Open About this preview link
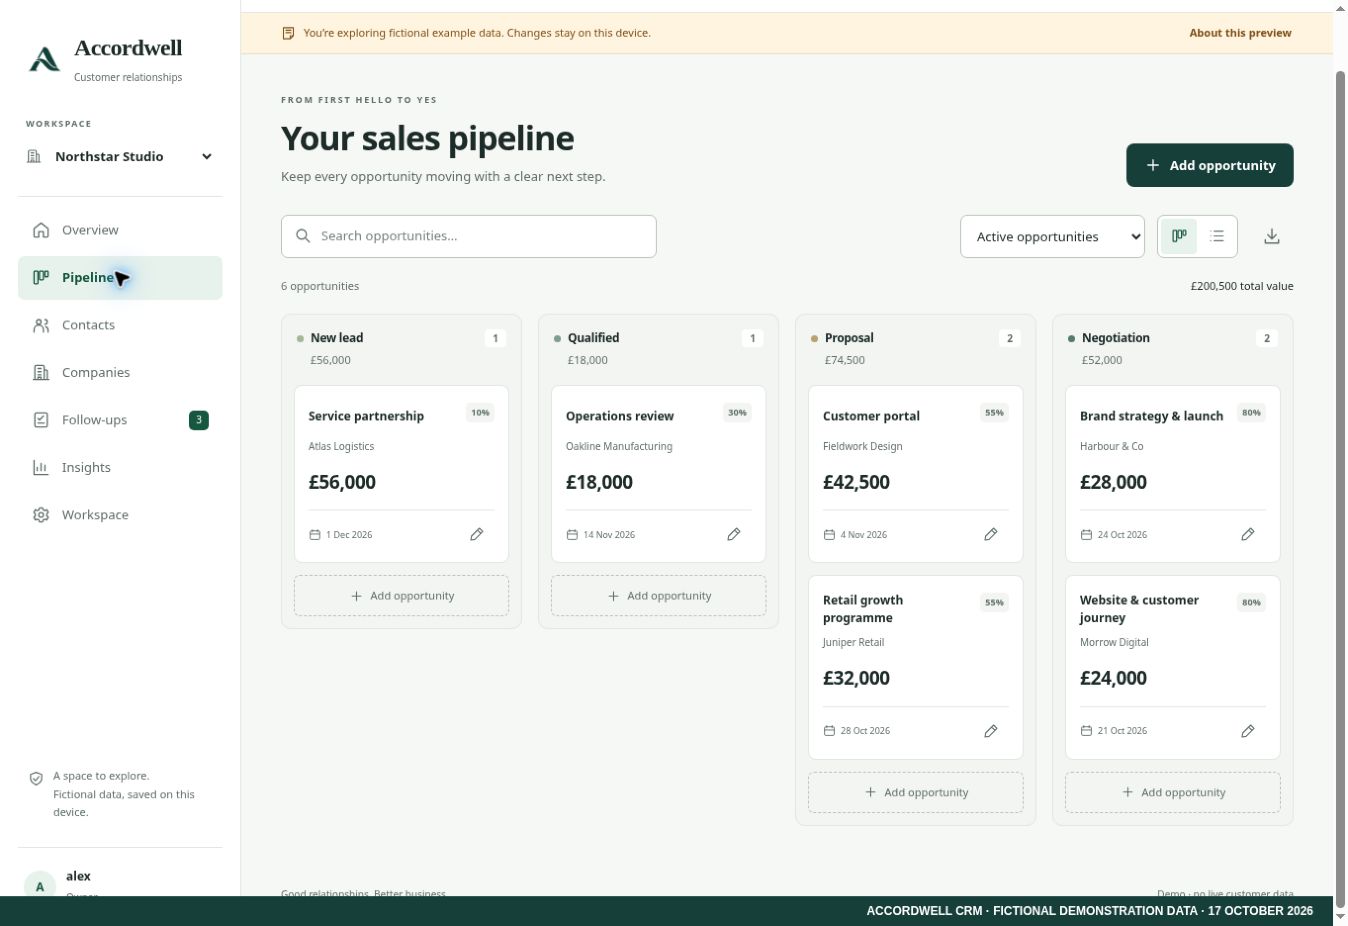 (1240, 33)
